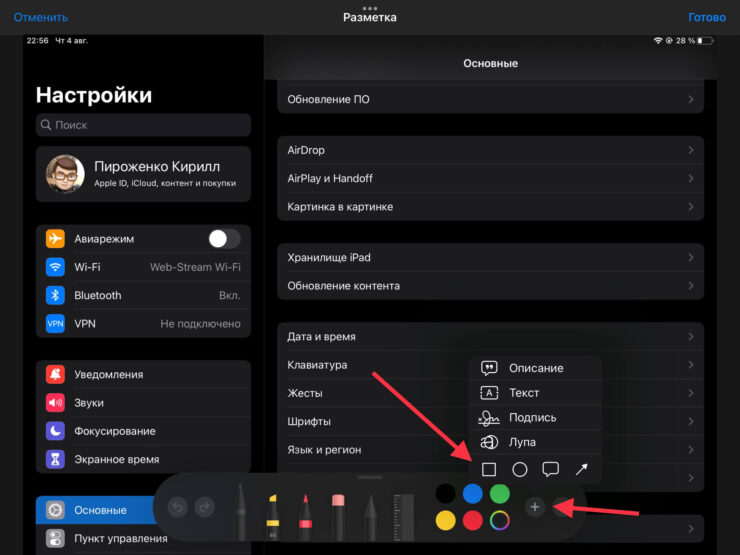The height and width of the screenshot is (555, 740).
Task: Add a speech bubble shape
Action: pyautogui.click(x=550, y=469)
